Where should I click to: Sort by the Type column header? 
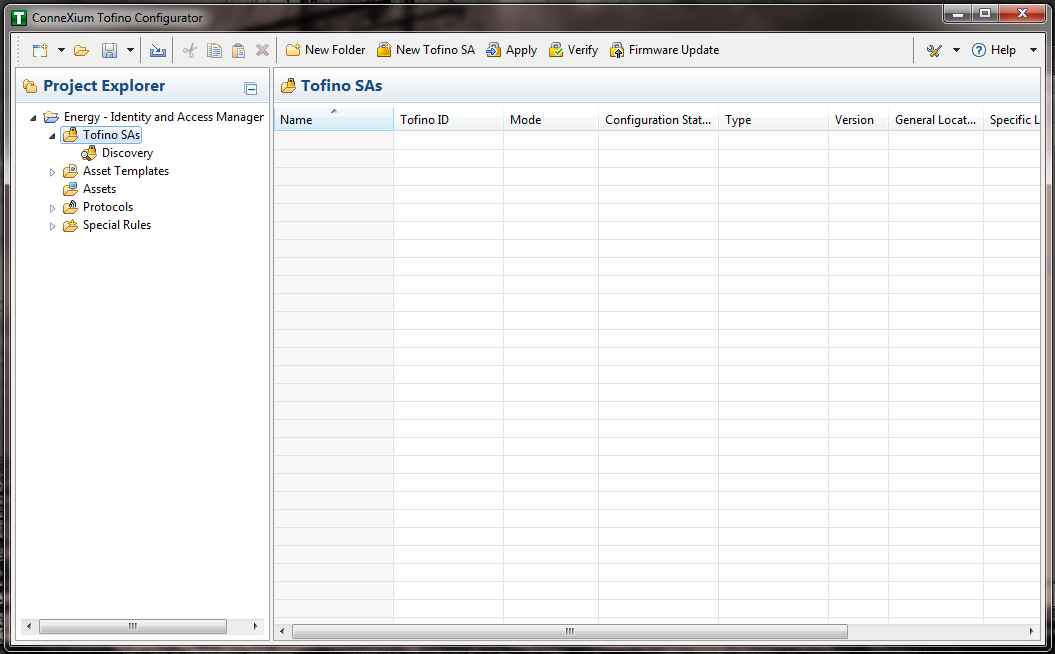[x=773, y=120]
